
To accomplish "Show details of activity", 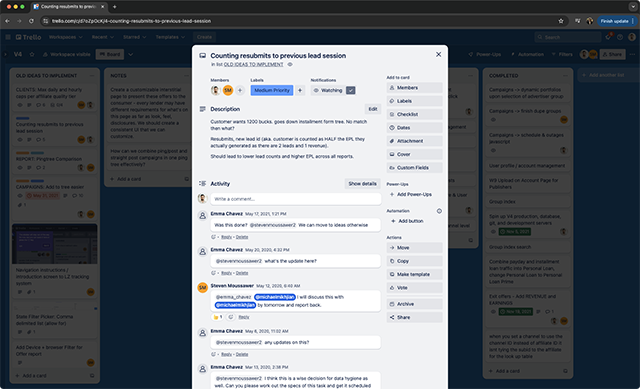I will pos(362,184).
